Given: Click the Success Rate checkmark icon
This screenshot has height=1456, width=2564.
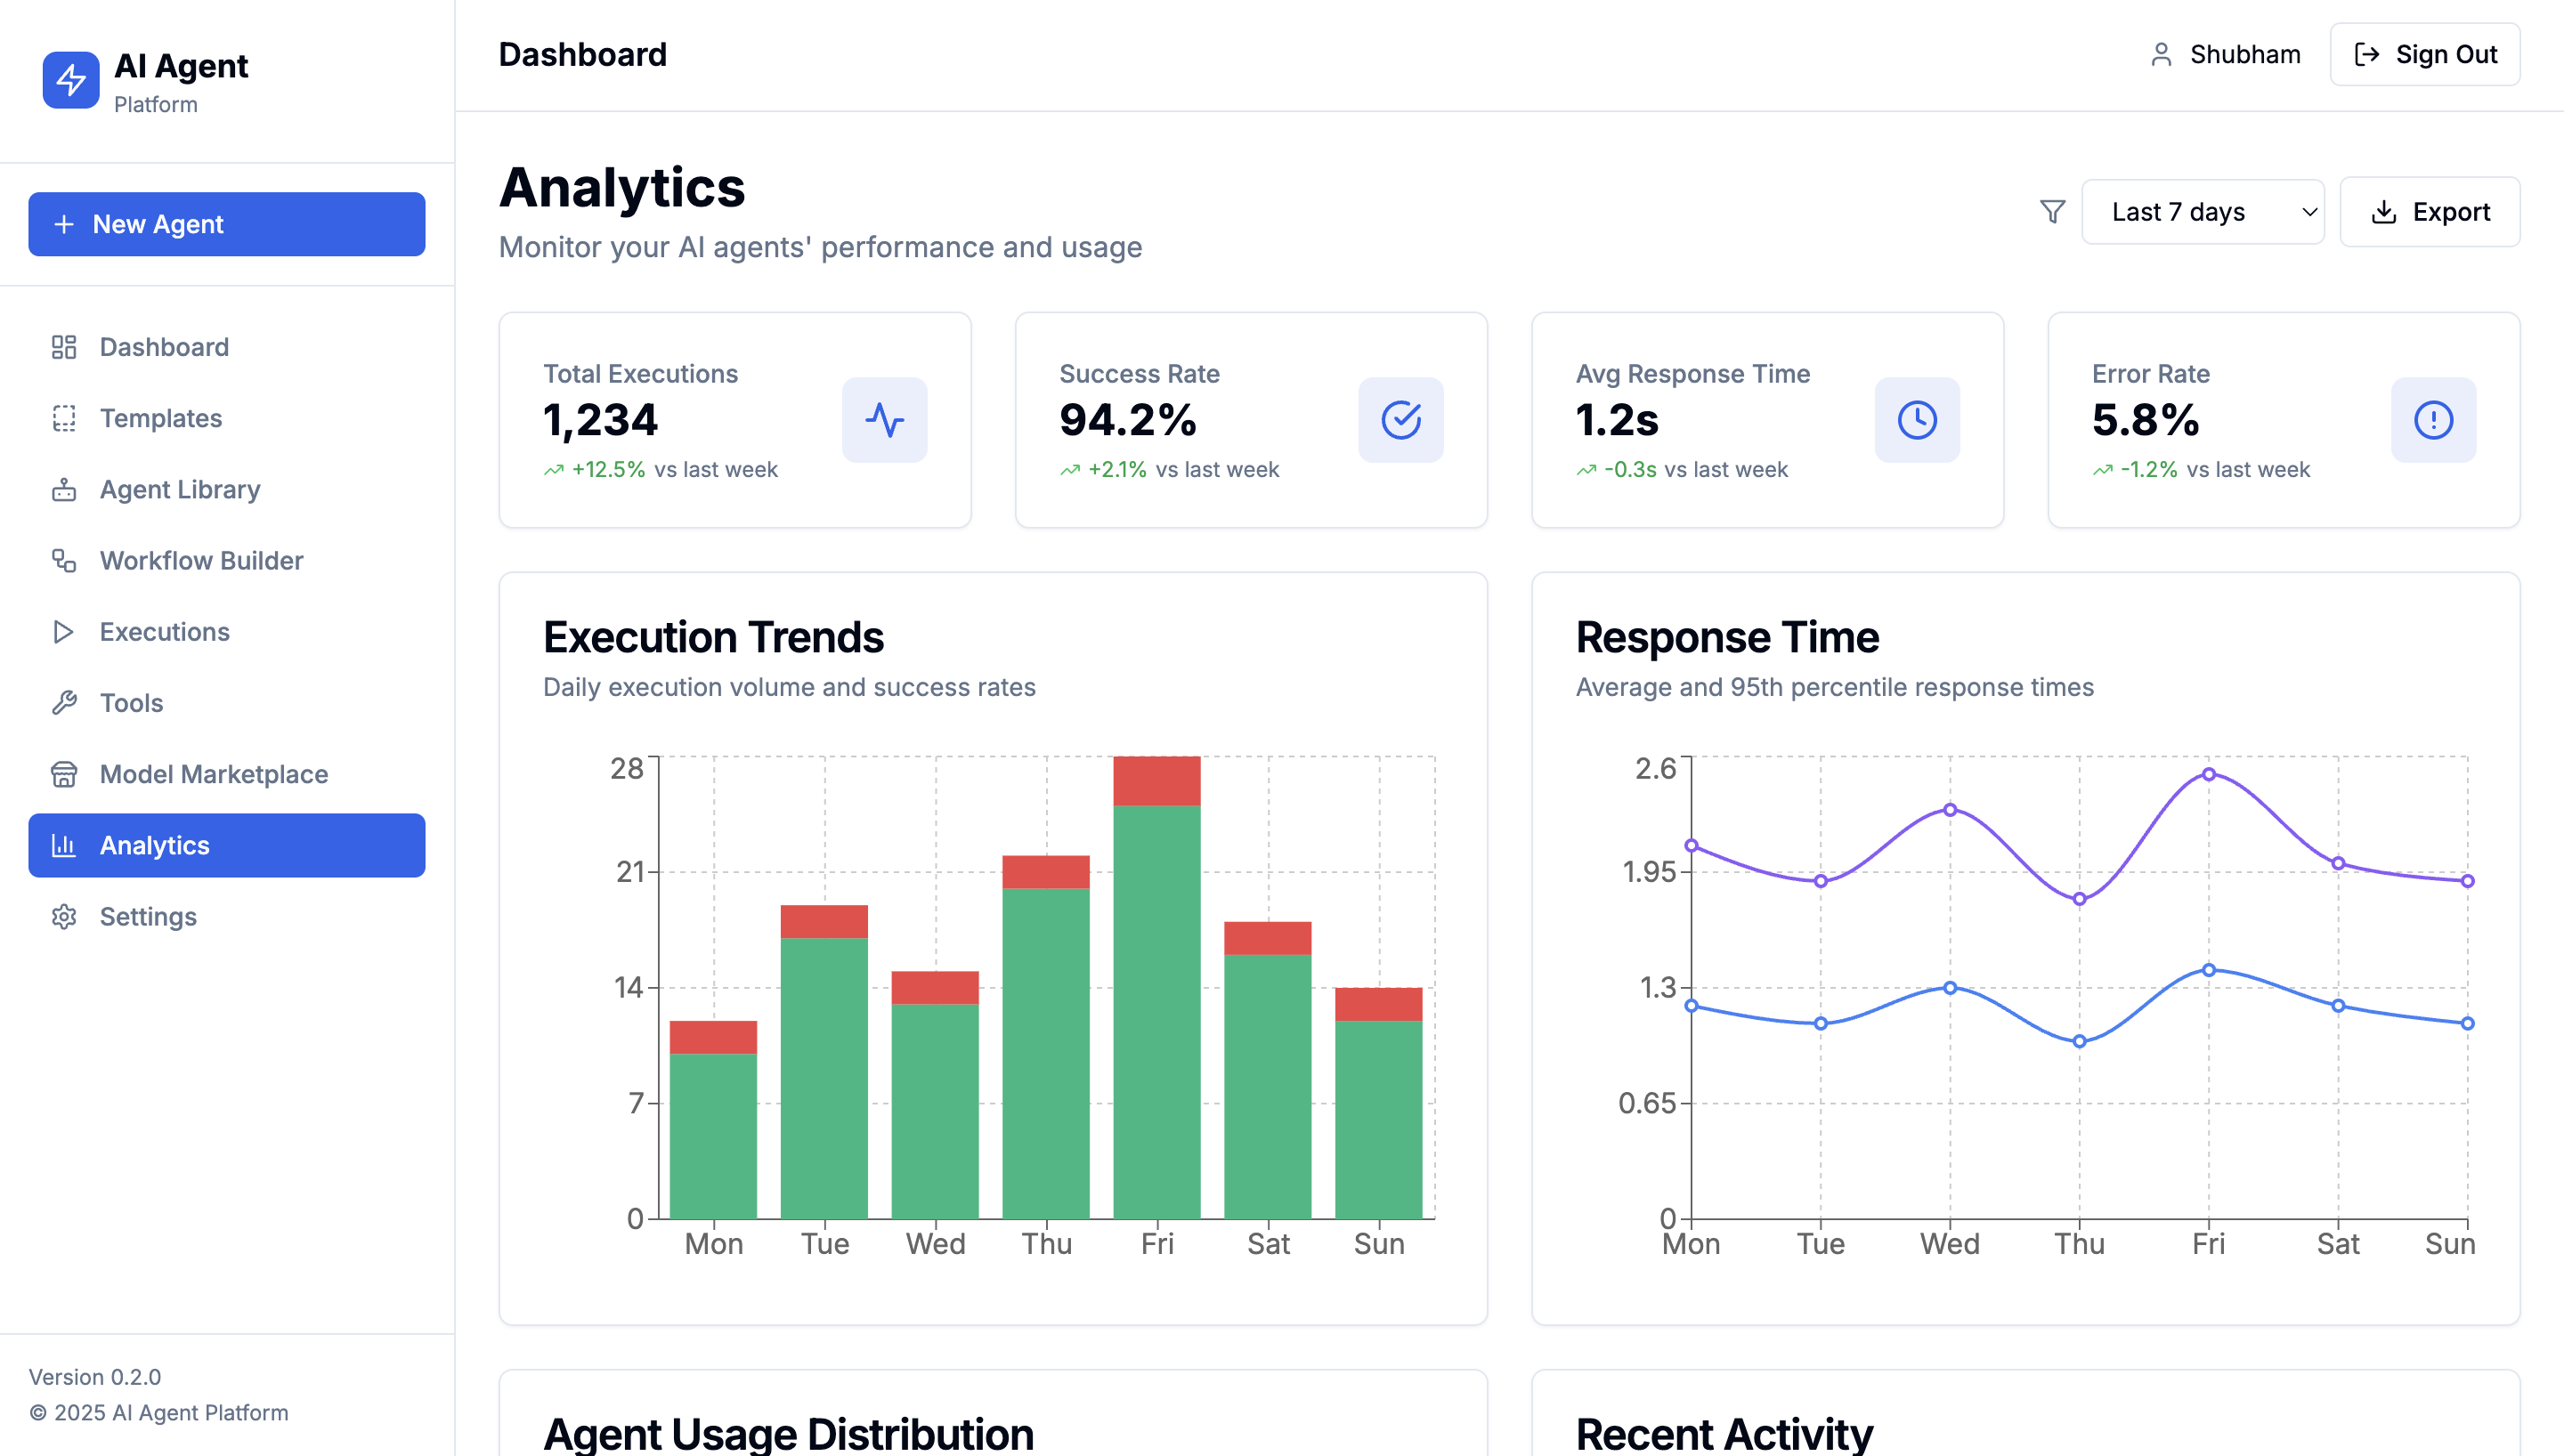Looking at the screenshot, I should (x=1400, y=420).
